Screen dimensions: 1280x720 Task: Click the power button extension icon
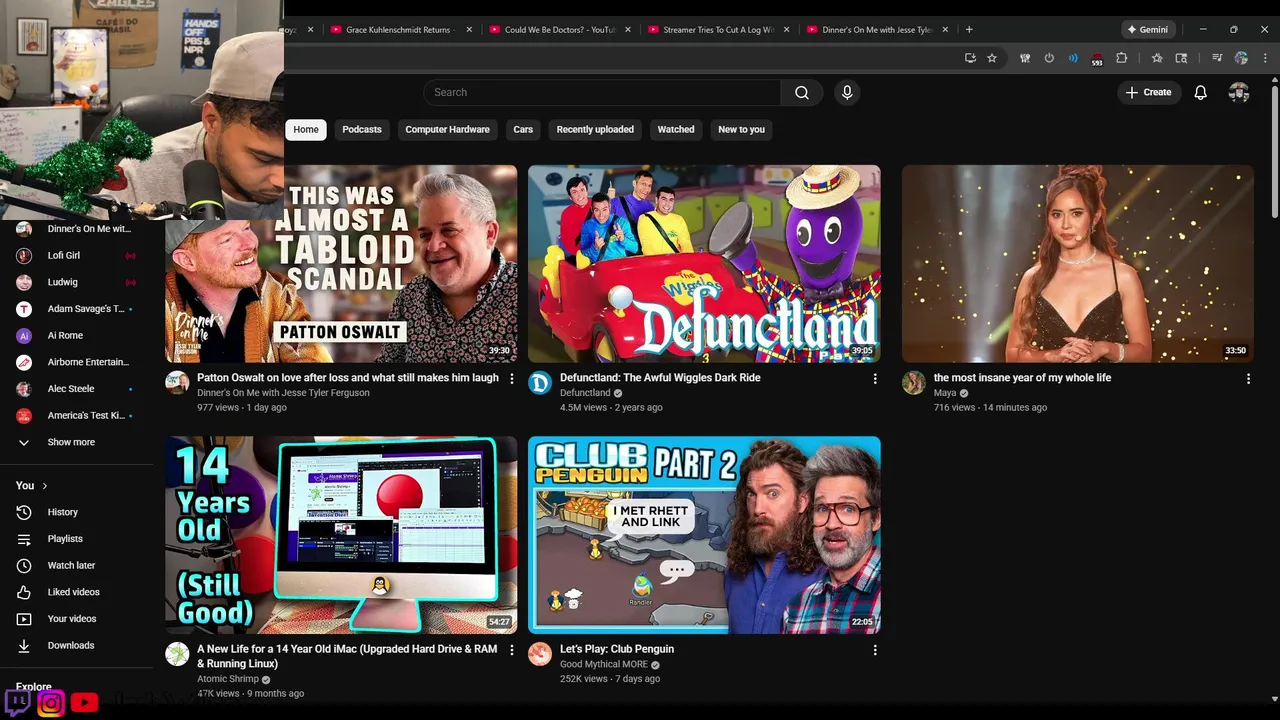coord(1049,58)
